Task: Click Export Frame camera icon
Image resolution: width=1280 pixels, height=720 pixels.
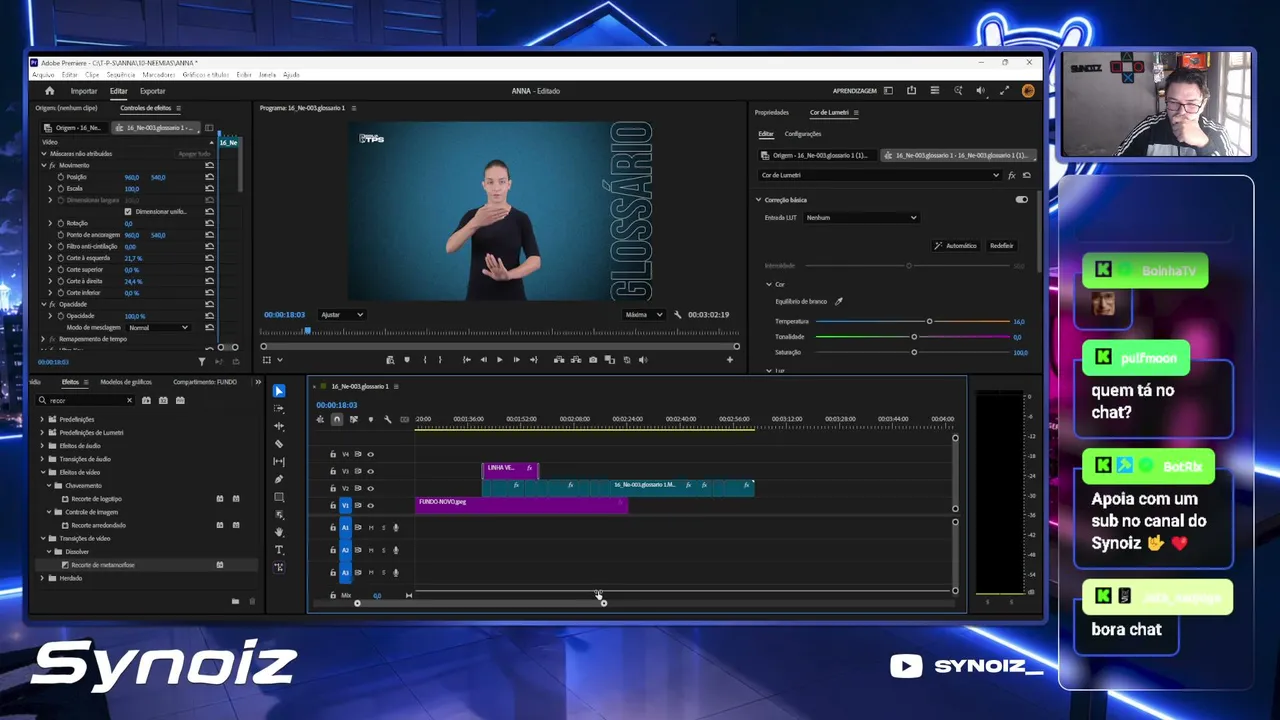Action: click(593, 360)
